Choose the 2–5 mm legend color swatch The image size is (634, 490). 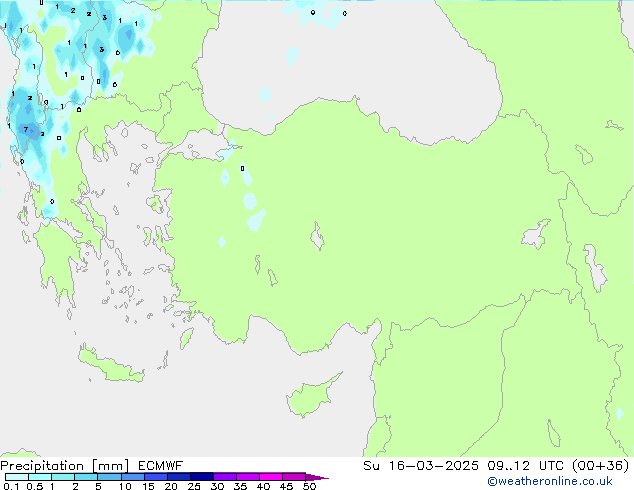86,477
